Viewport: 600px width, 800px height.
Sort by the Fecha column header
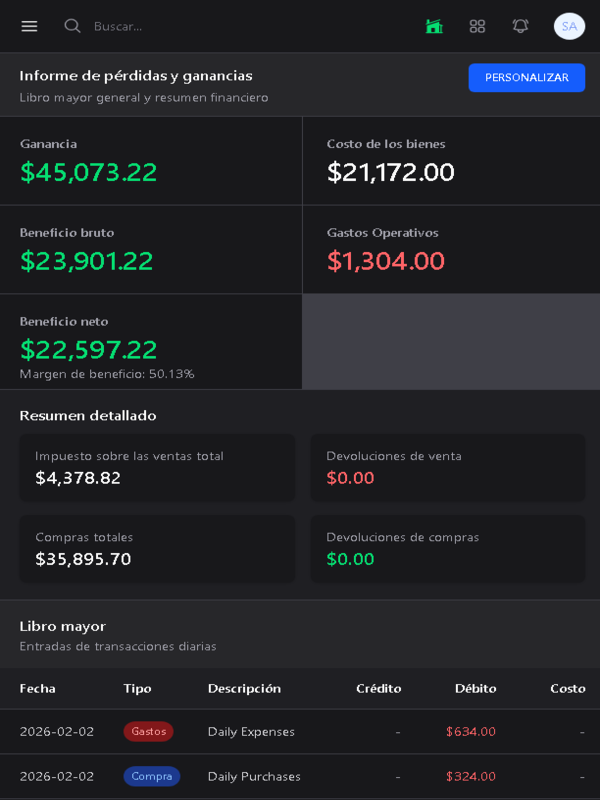tap(38, 689)
